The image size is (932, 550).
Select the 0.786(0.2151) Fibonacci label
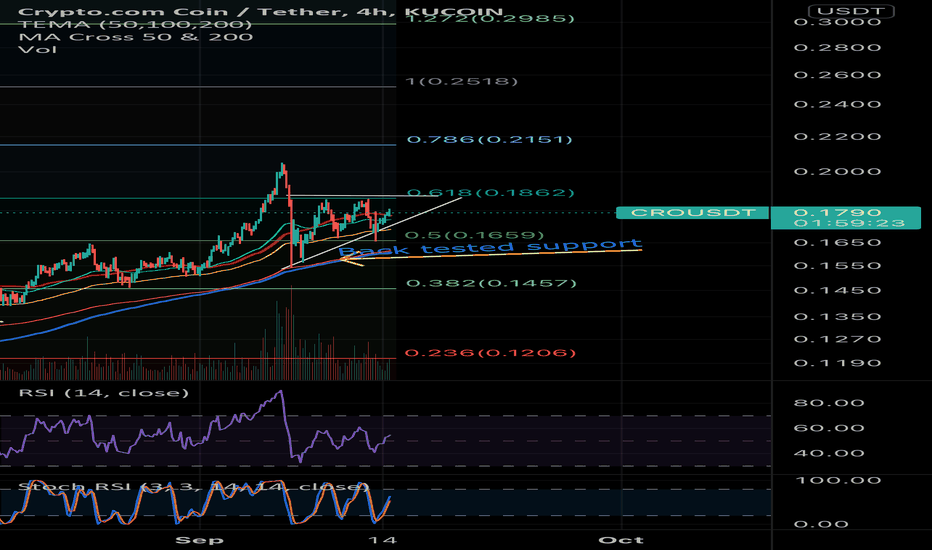[x=489, y=140]
